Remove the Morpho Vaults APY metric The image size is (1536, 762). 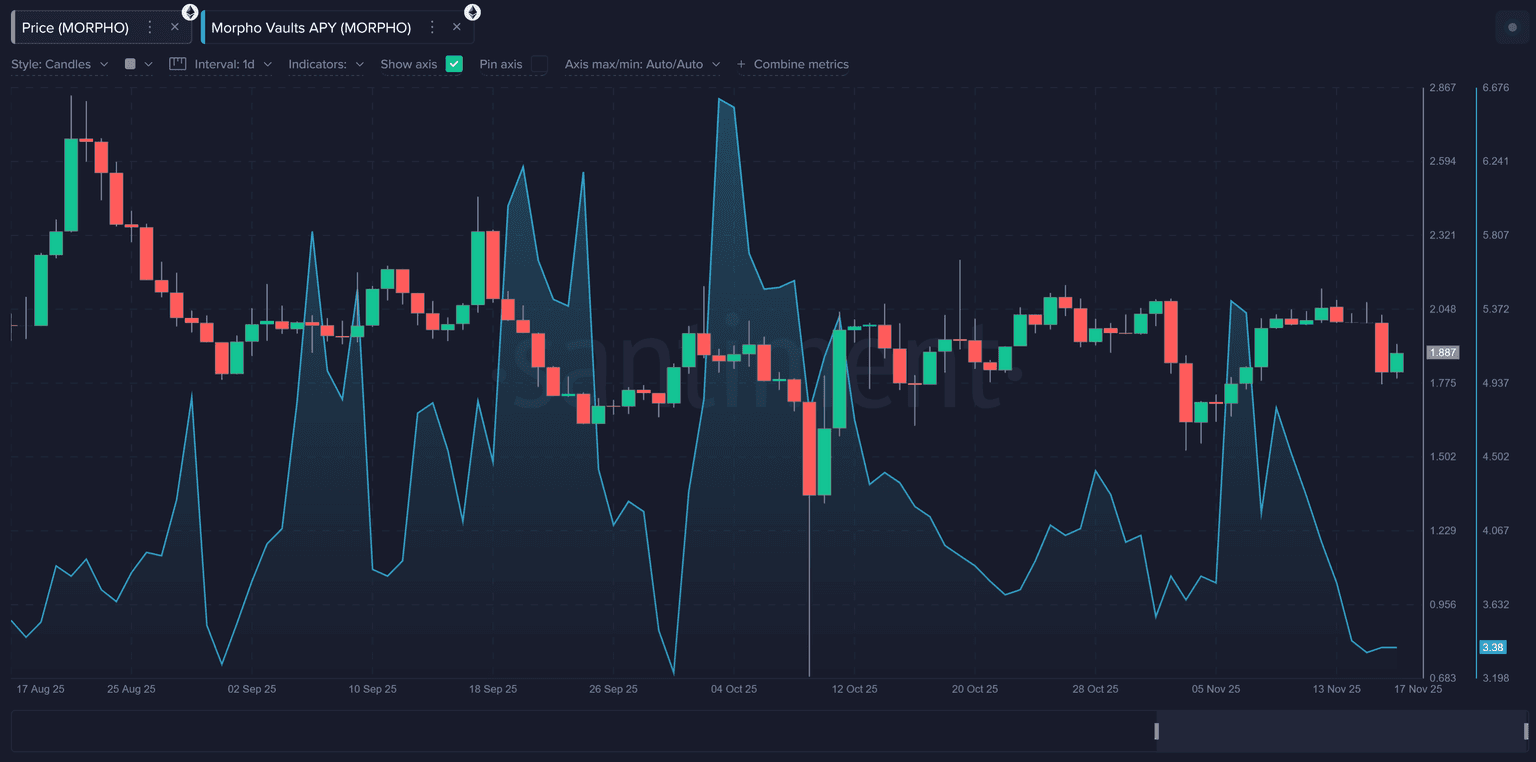pyautogui.click(x=457, y=27)
